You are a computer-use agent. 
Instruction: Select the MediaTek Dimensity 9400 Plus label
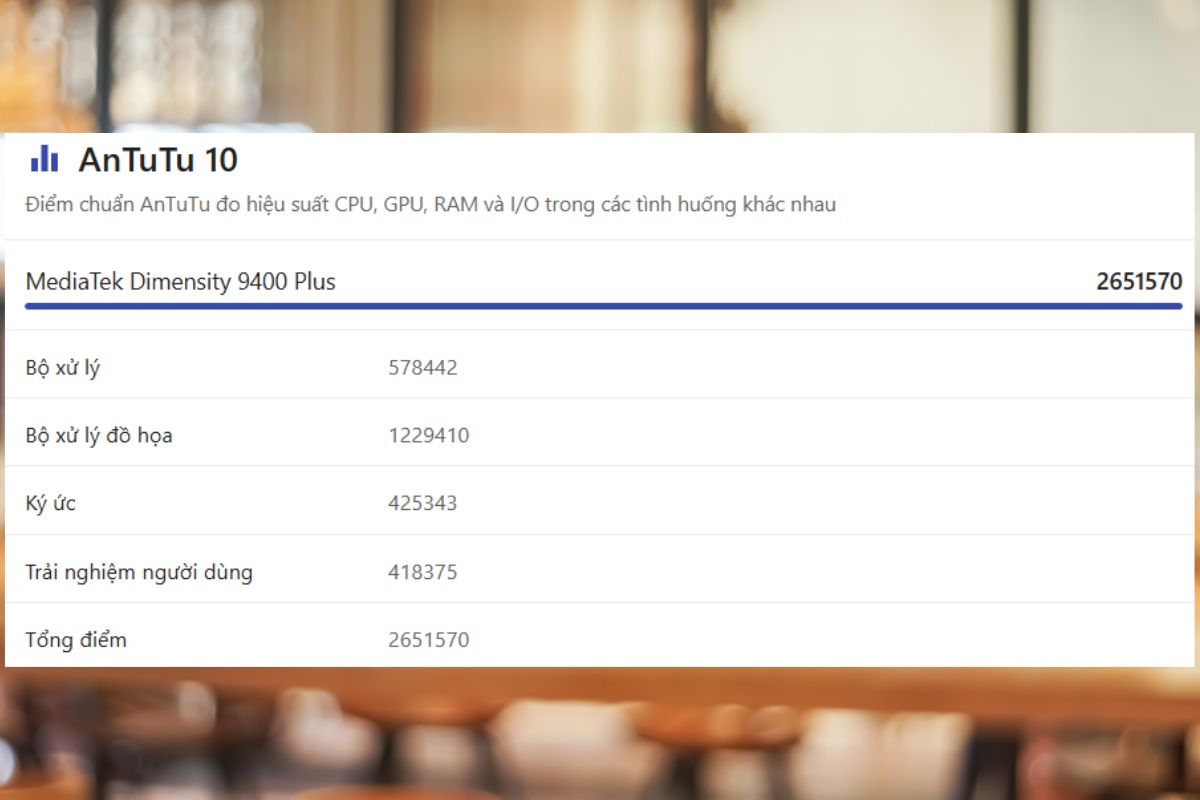click(181, 282)
